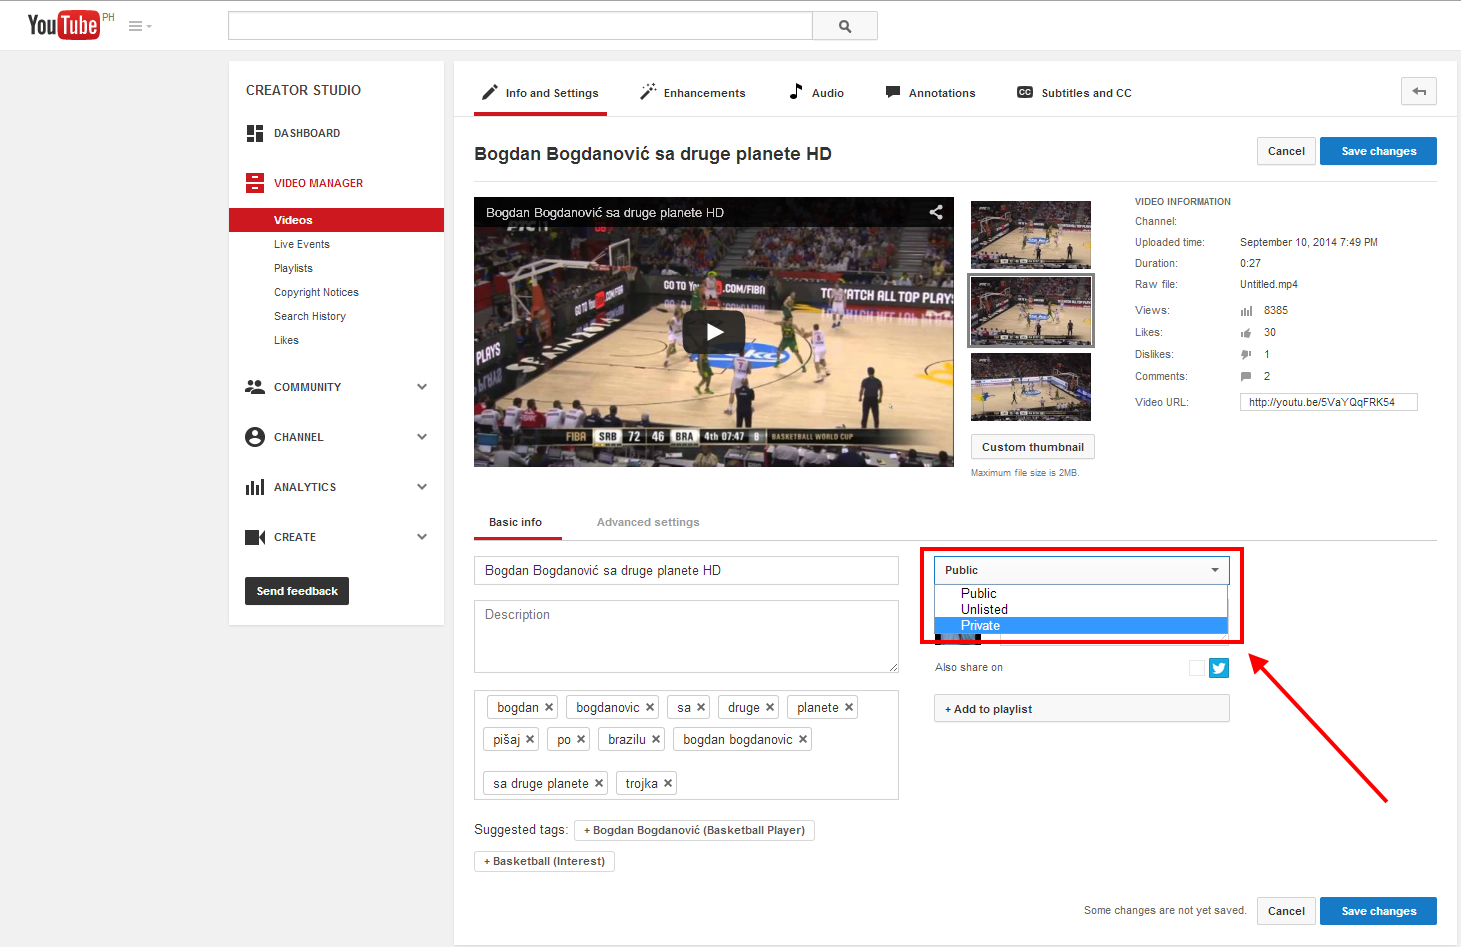This screenshot has height=947, width=1461.
Task: Open Videos in the sidebar
Action: [x=336, y=220]
